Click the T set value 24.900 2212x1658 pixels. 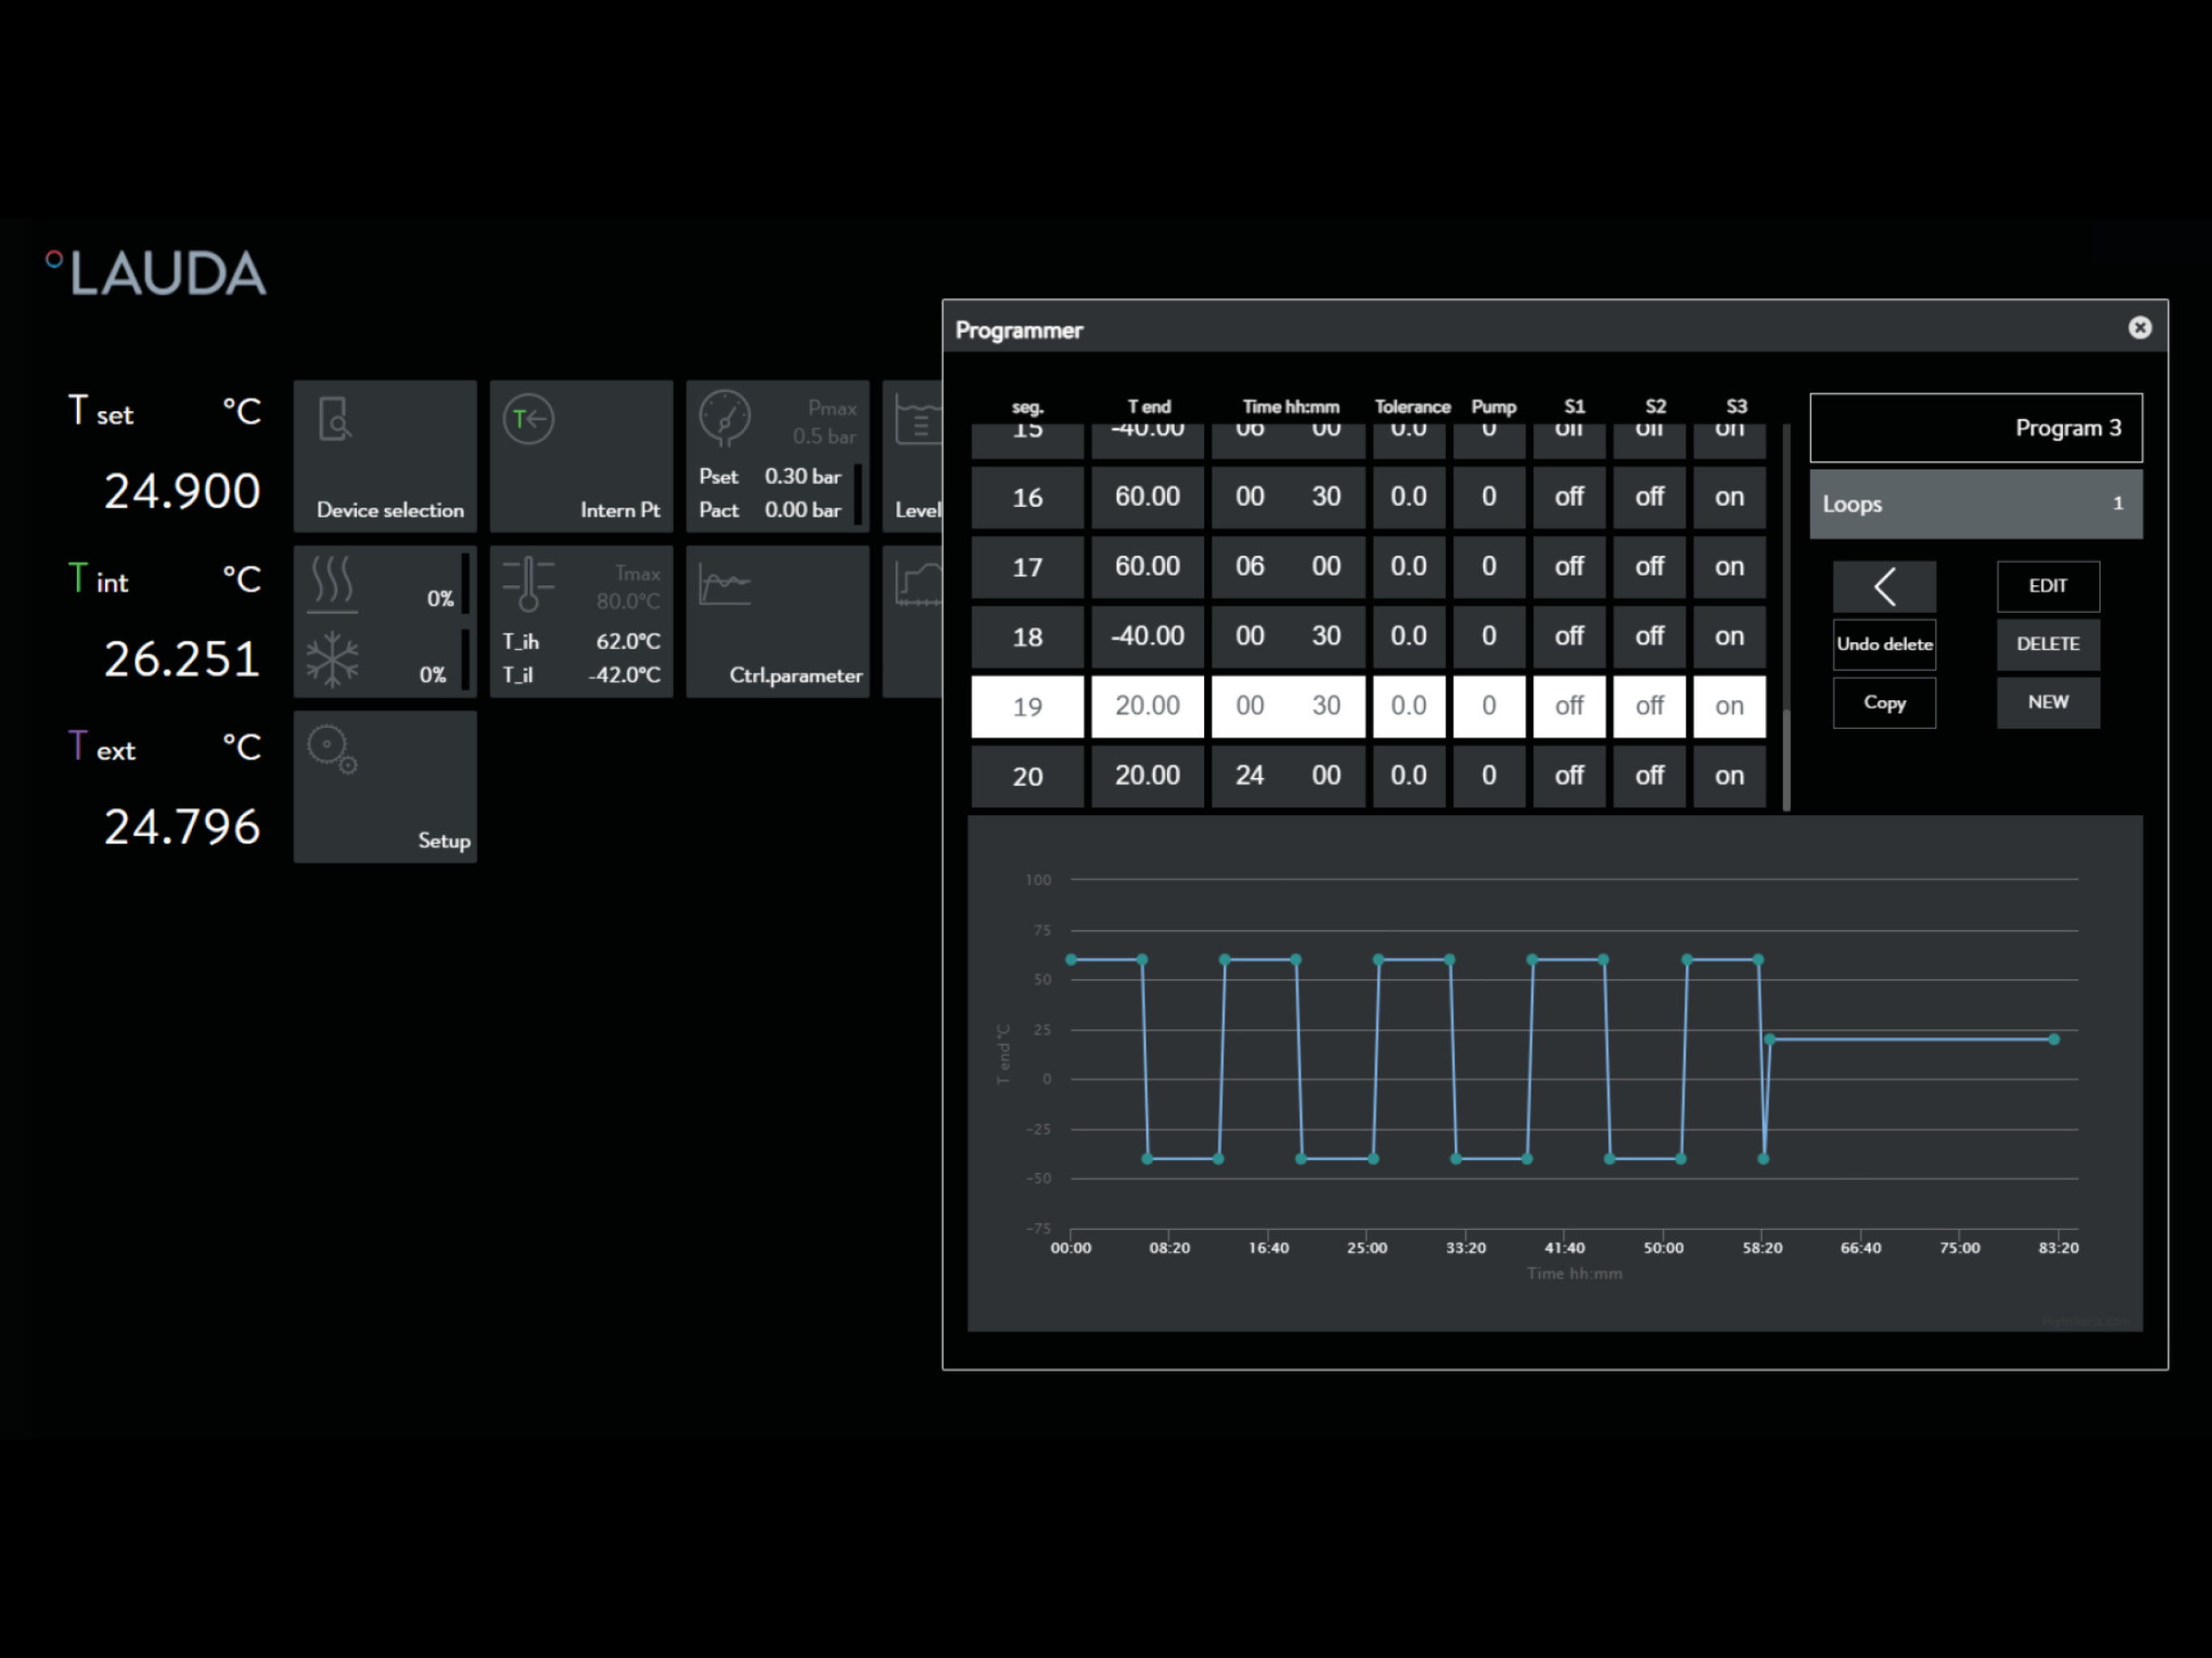(182, 491)
